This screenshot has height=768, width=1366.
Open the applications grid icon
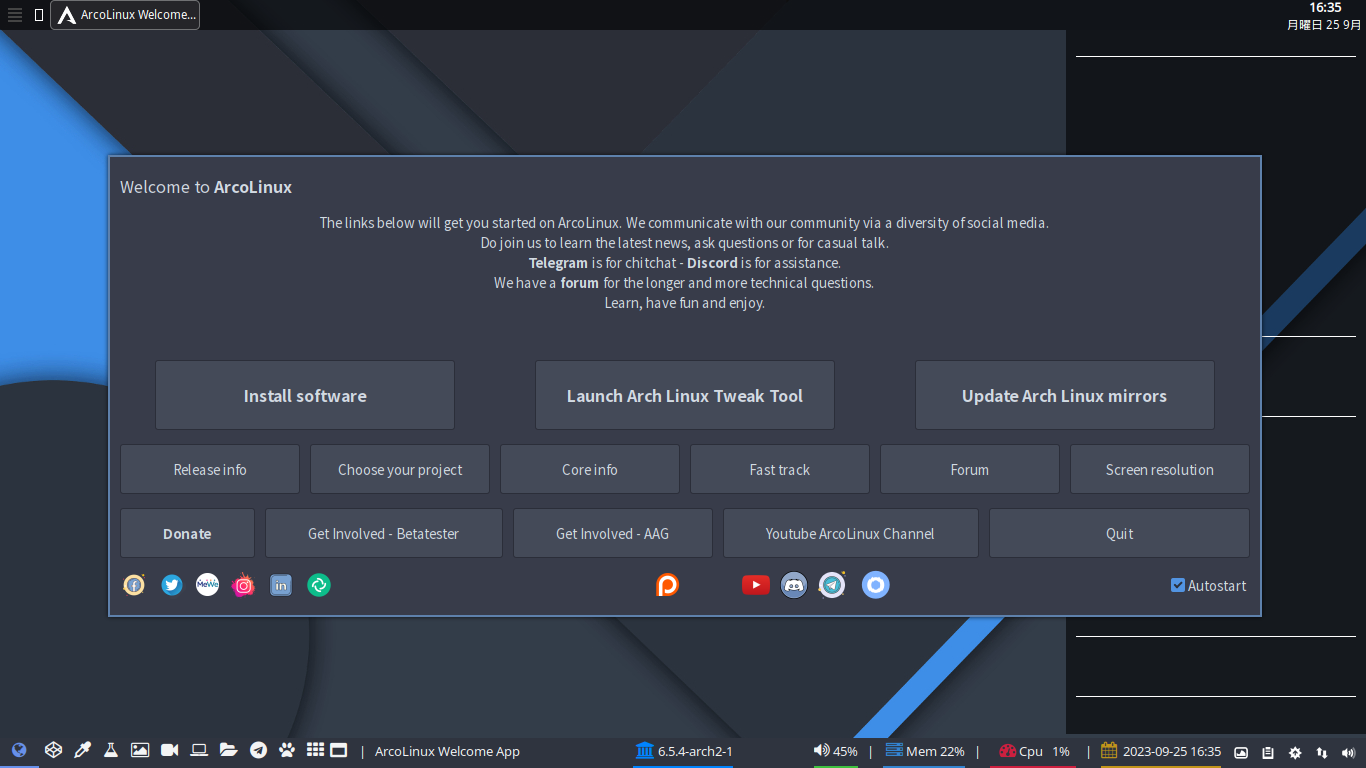[x=315, y=750]
